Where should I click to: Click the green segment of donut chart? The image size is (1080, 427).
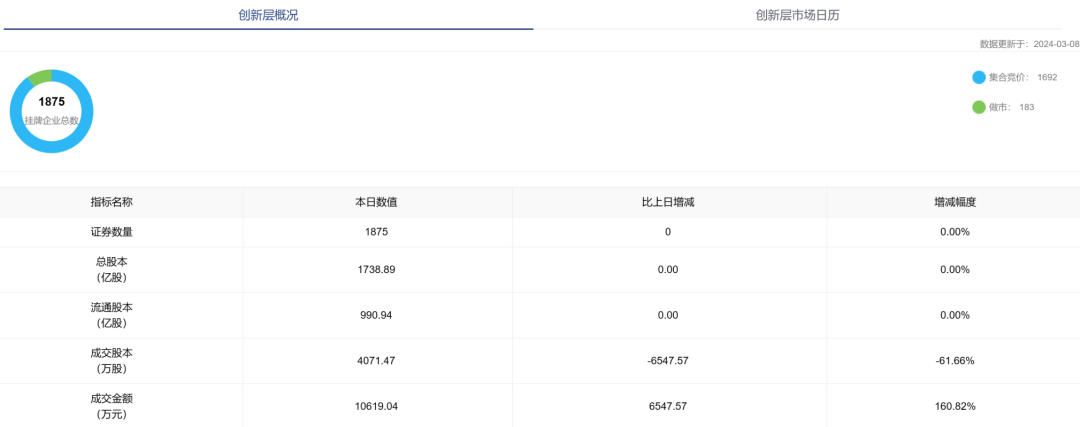[39, 77]
